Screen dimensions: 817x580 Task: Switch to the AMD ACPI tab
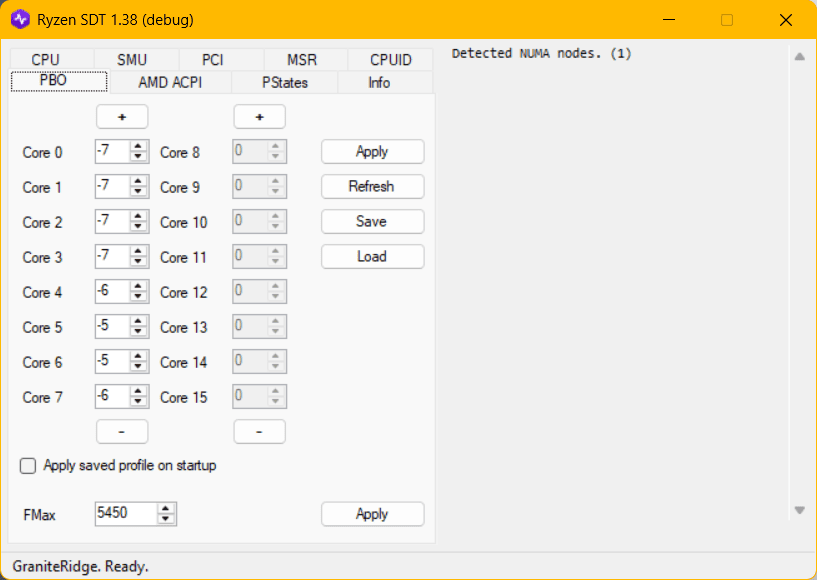pyautogui.click(x=170, y=83)
